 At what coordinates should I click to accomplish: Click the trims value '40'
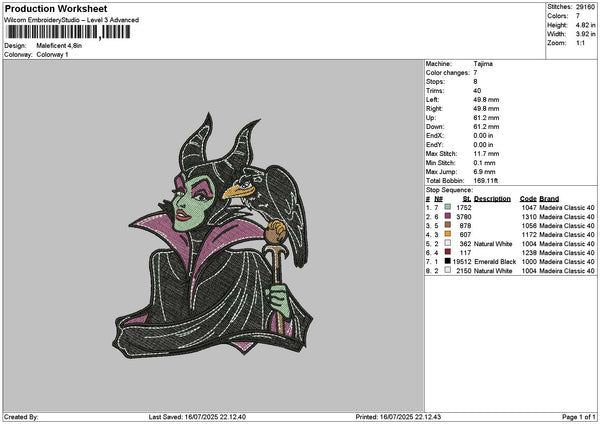(477, 91)
